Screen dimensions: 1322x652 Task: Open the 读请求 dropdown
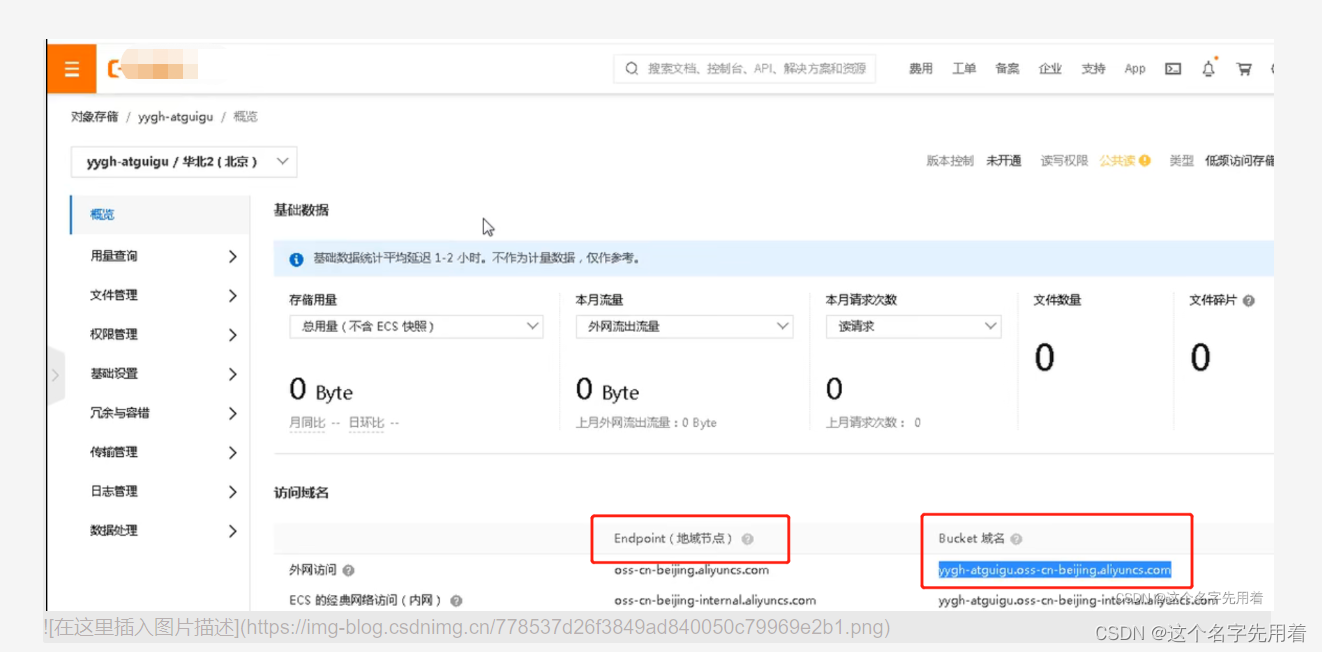(x=913, y=326)
